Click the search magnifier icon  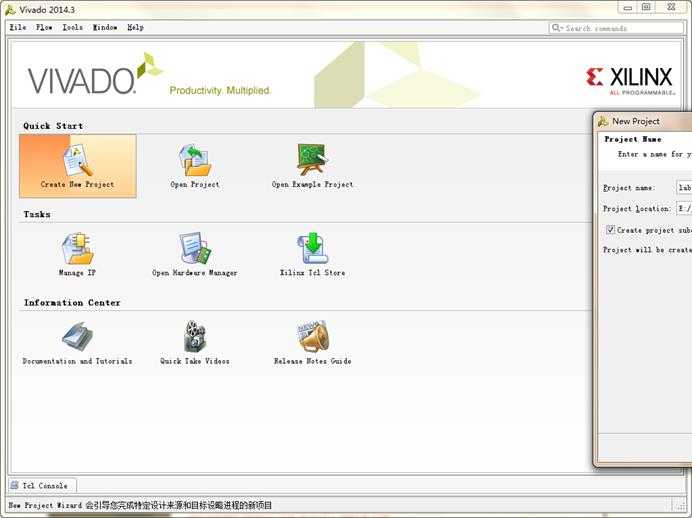coord(557,28)
